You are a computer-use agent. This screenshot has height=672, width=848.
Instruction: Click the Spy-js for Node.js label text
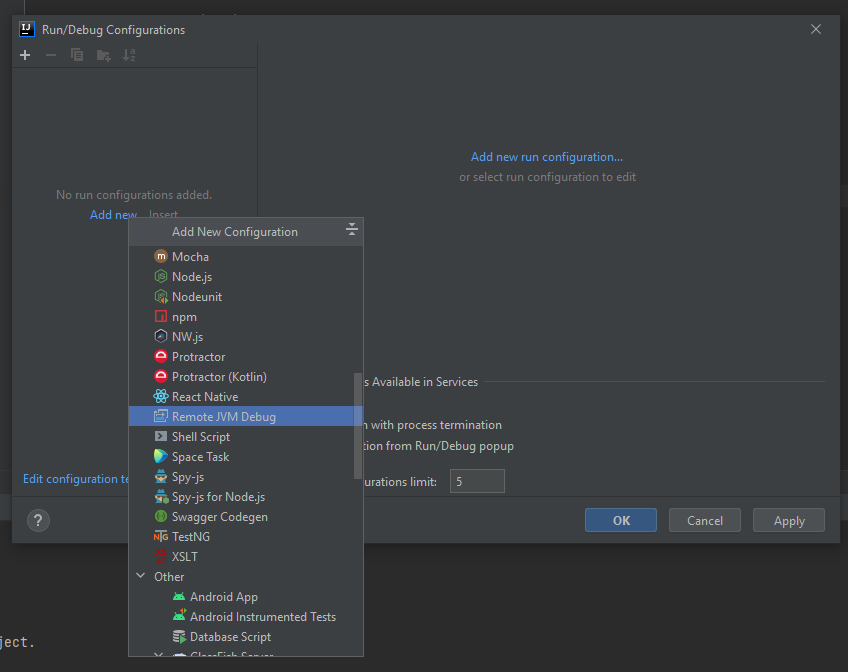tap(218, 497)
